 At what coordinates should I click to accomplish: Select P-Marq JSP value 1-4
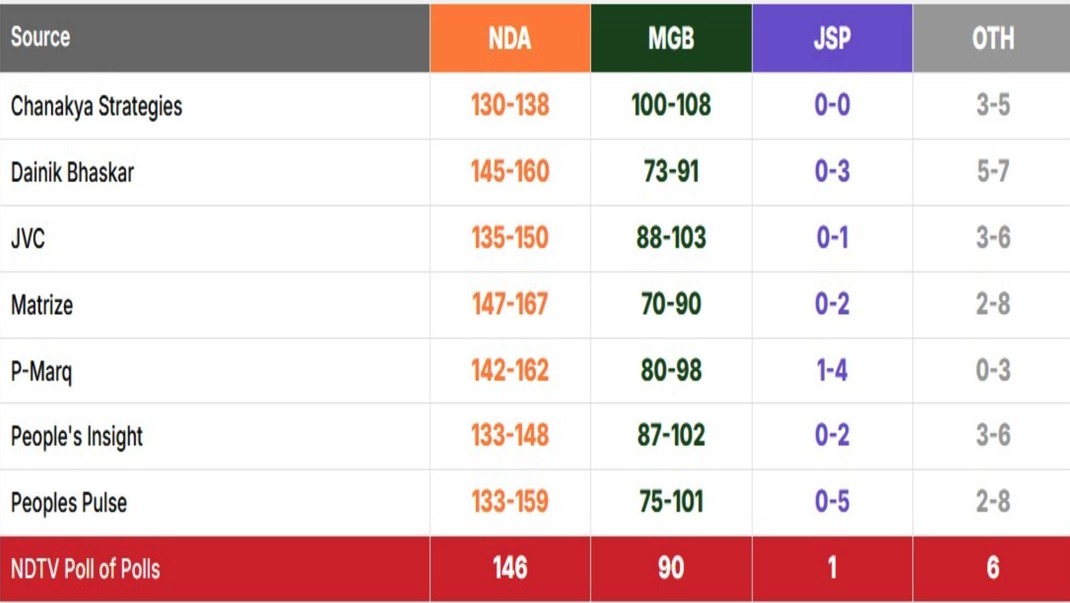(832, 371)
